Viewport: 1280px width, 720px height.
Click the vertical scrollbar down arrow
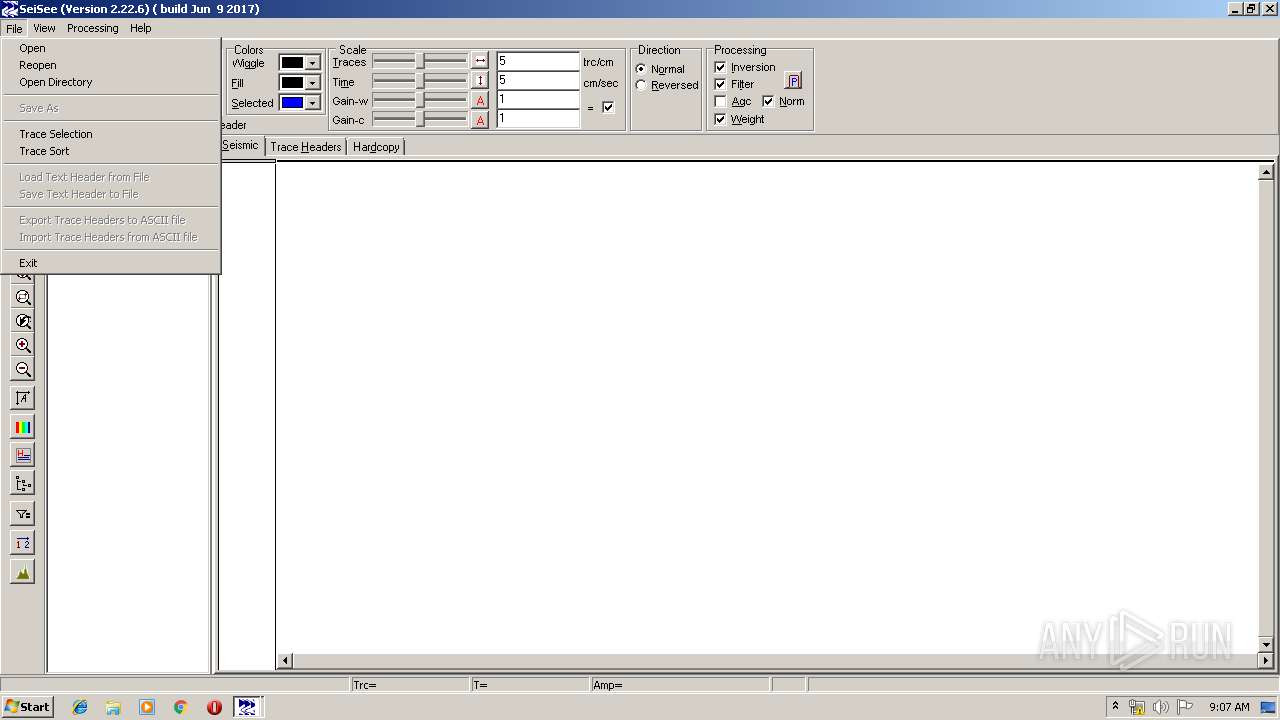1266,645
